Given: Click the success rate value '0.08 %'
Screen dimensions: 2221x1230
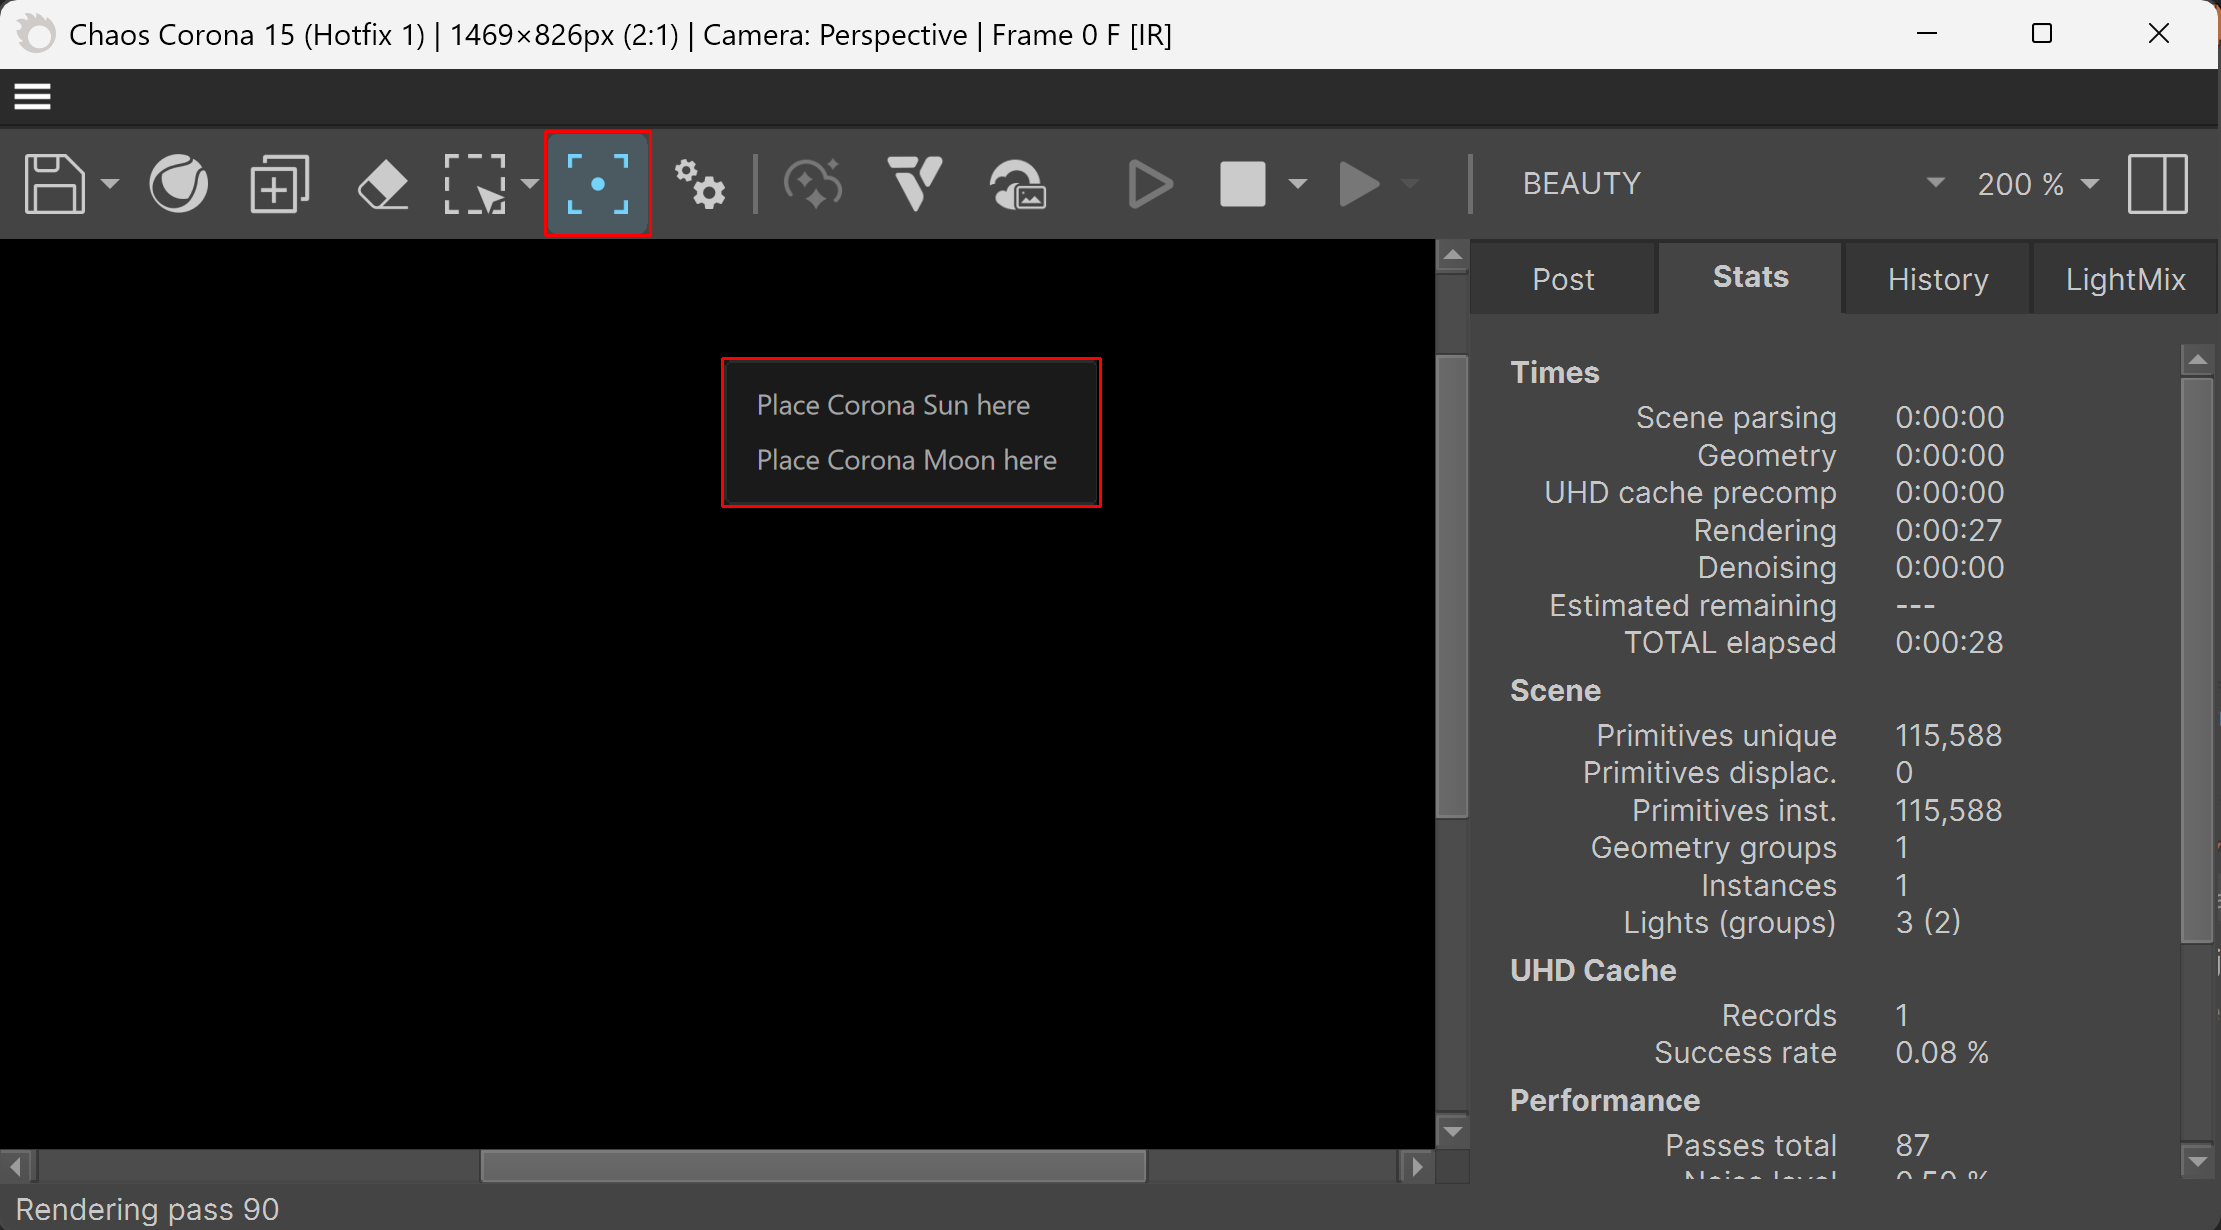Looking at the screenshot, I should click(1942, 1052).
